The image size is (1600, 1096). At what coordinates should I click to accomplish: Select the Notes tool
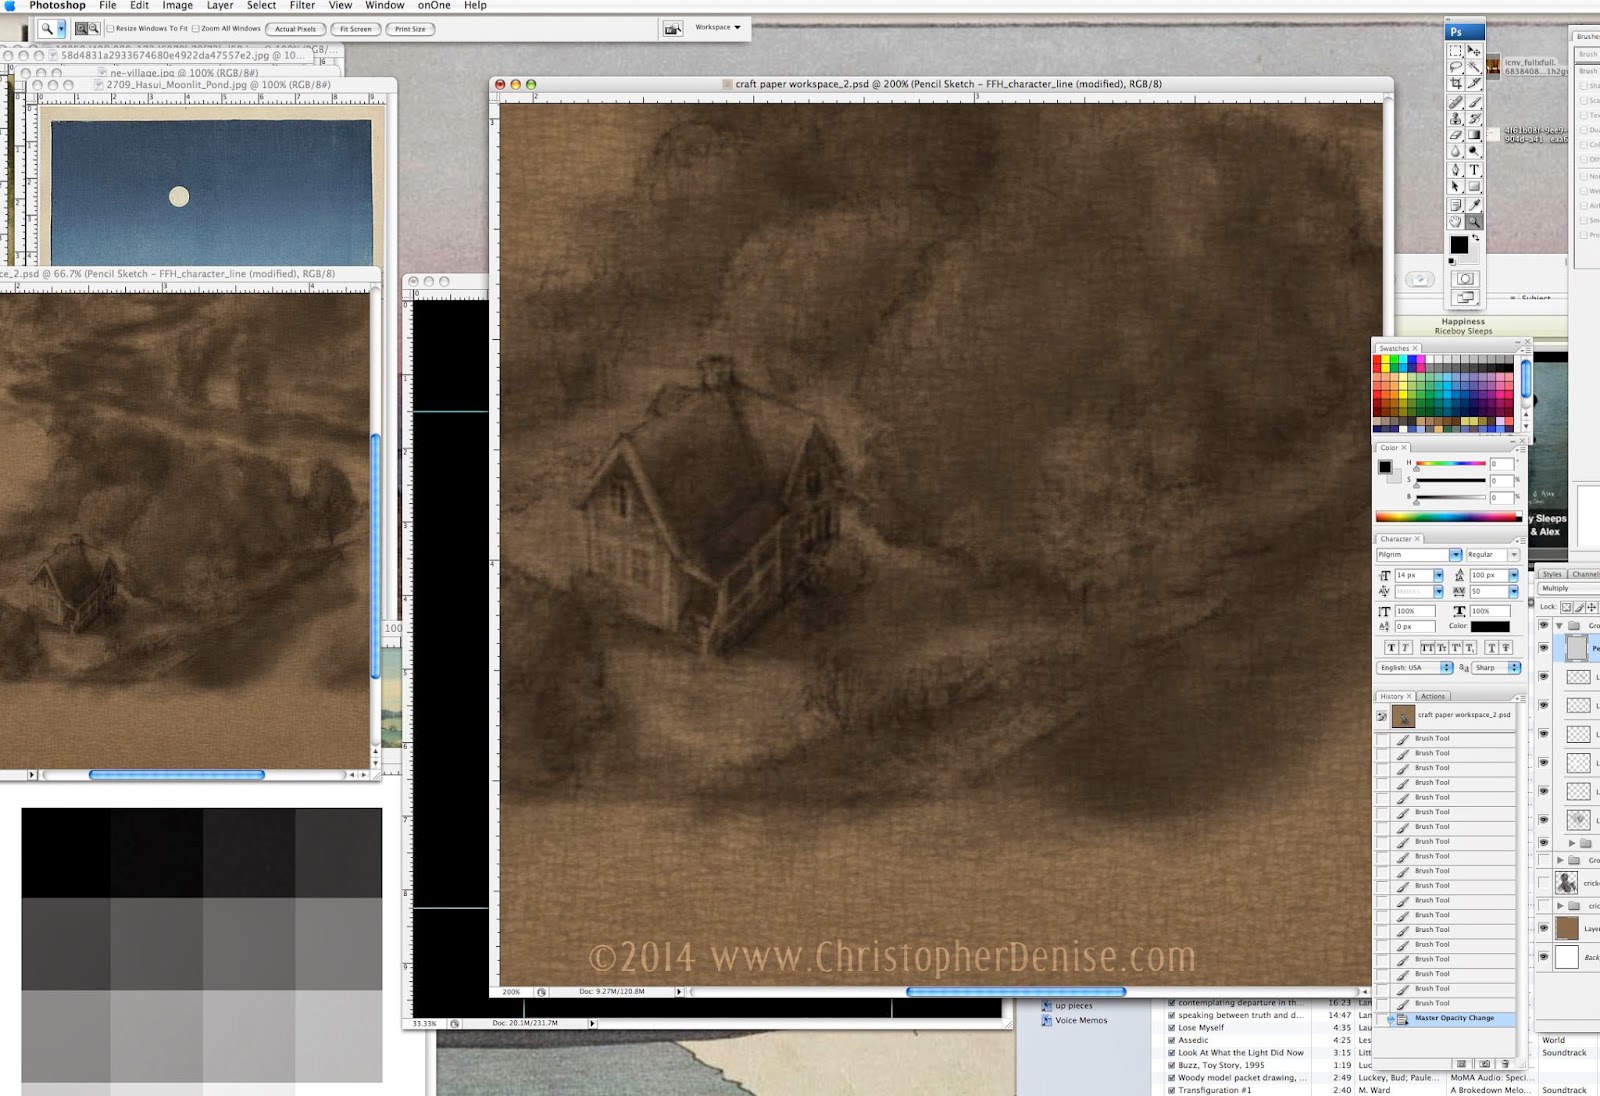click(x=1456, y=205)
